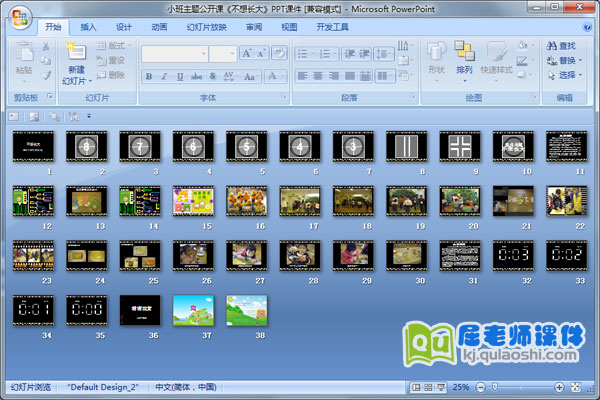Toggle Italic formatting
This screenshot has height=400, width=600.
164,77
